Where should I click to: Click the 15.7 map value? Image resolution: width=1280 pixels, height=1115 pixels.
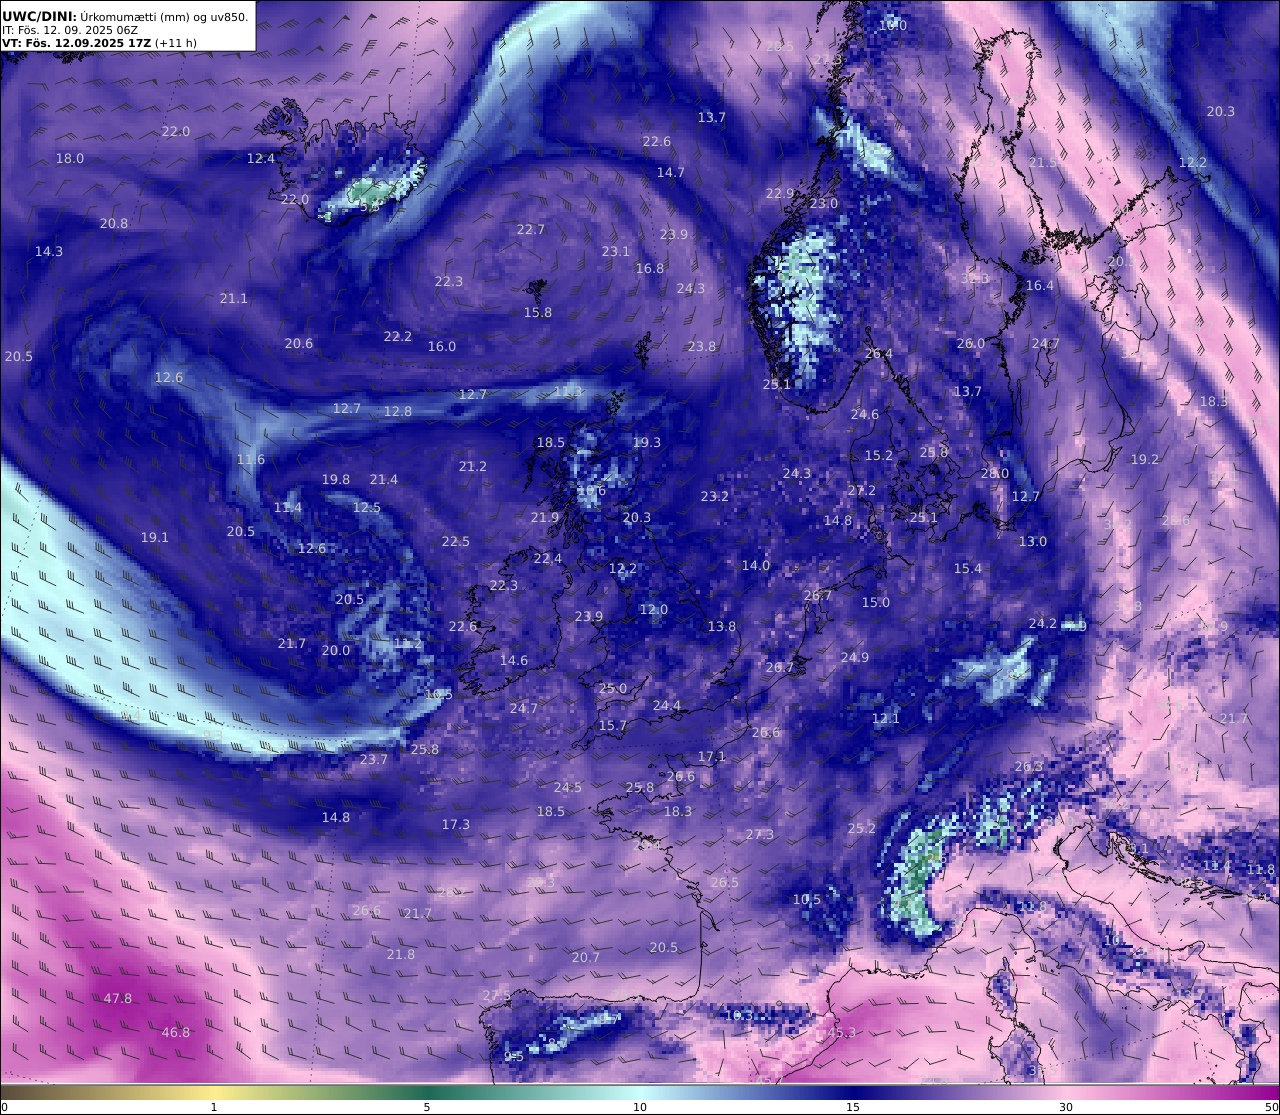click(613, 726)
